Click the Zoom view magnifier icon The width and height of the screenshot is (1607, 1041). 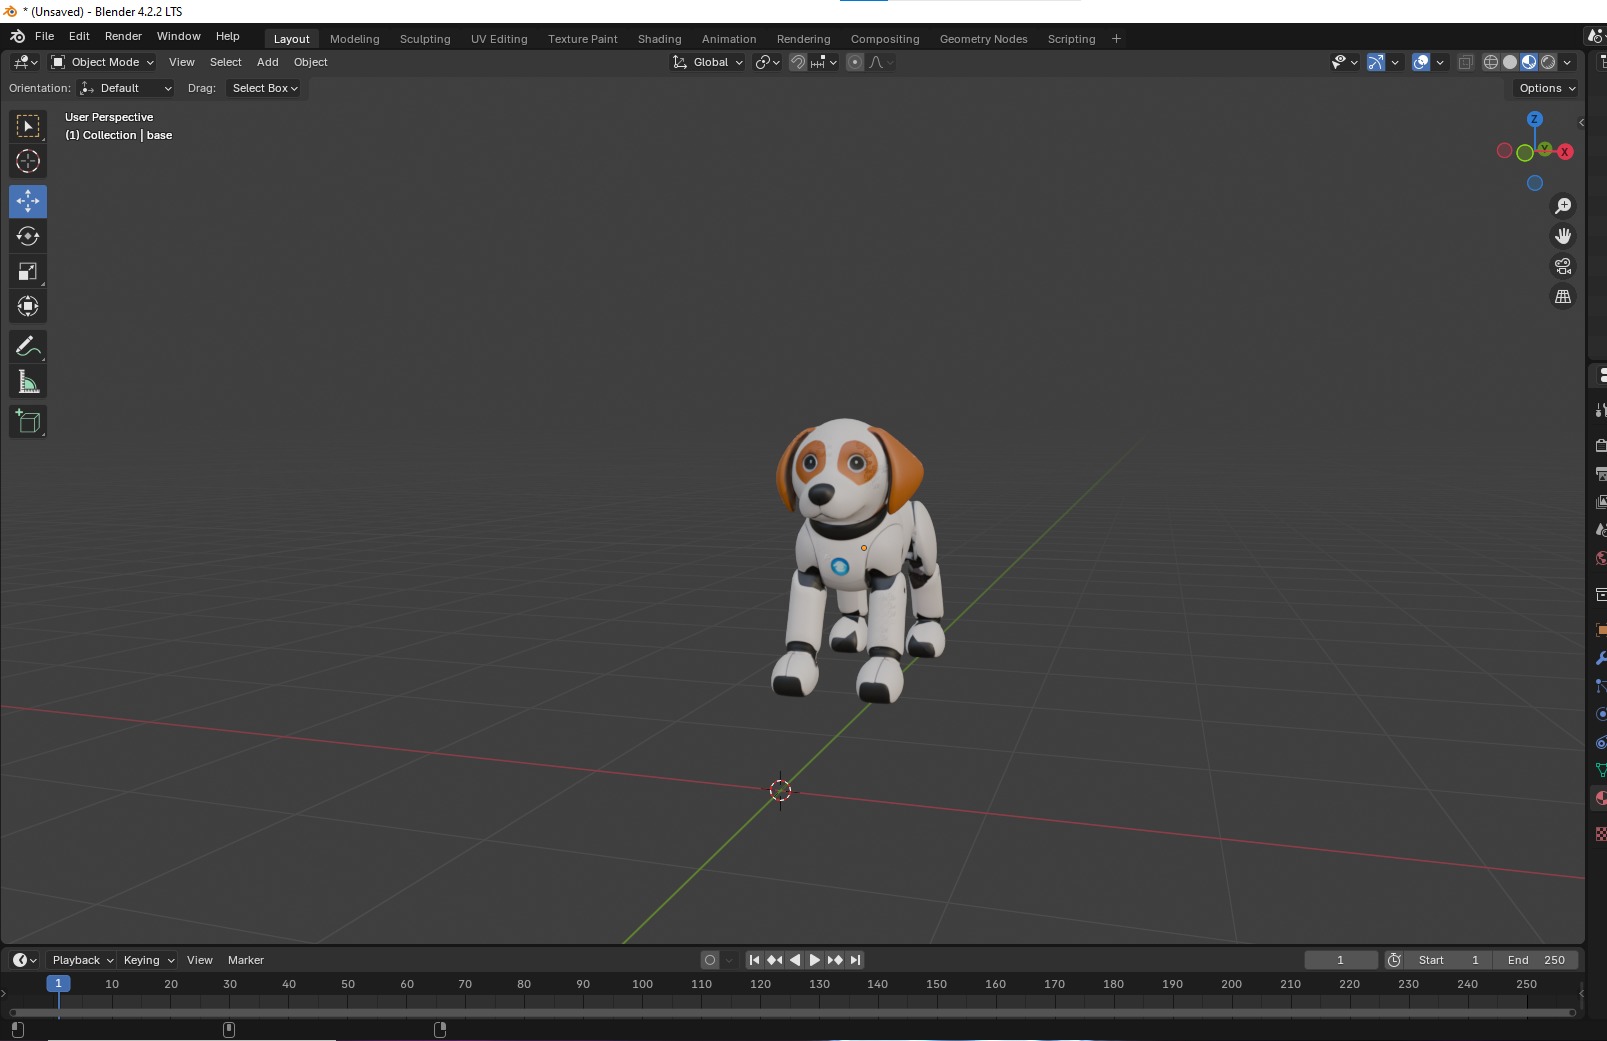tap(1563, 206)
